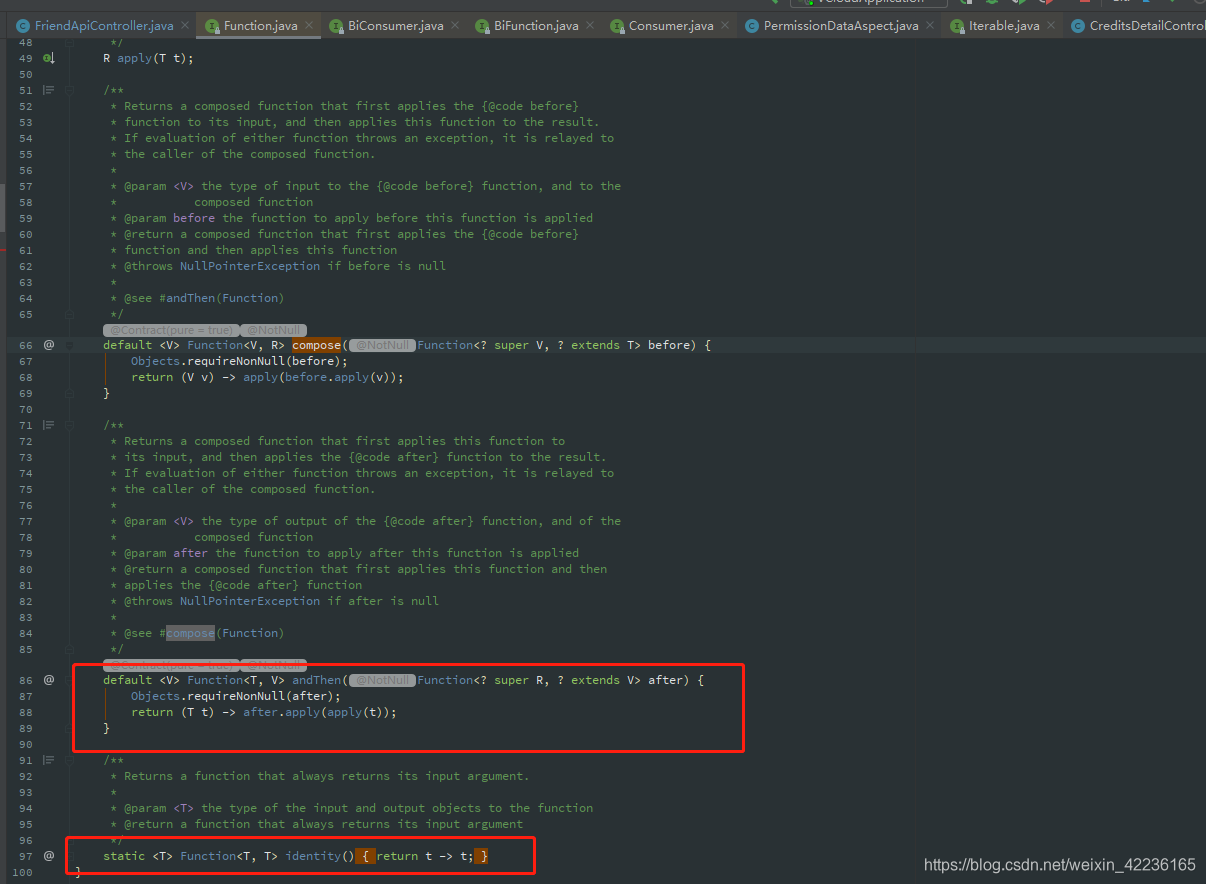1206x884 pixels.
Task: Click 'R apply(T t);' declaration text
Action: [148, 58]
